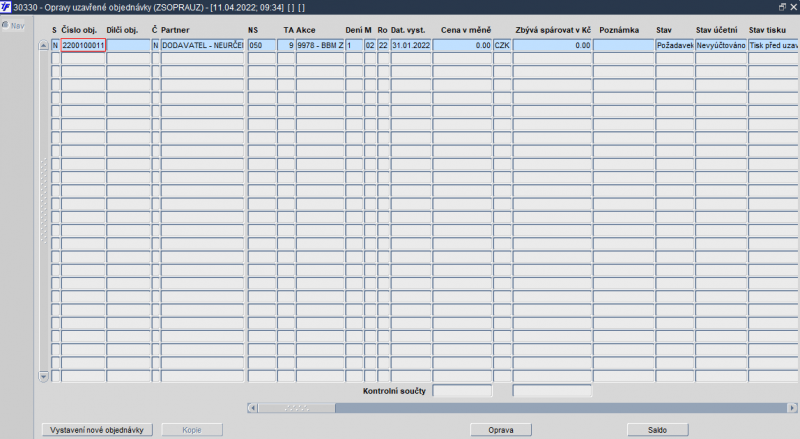This screenshot has width=800, height=439.
Task: Click the Č column cell N in first row
Action: pos(156,45)
